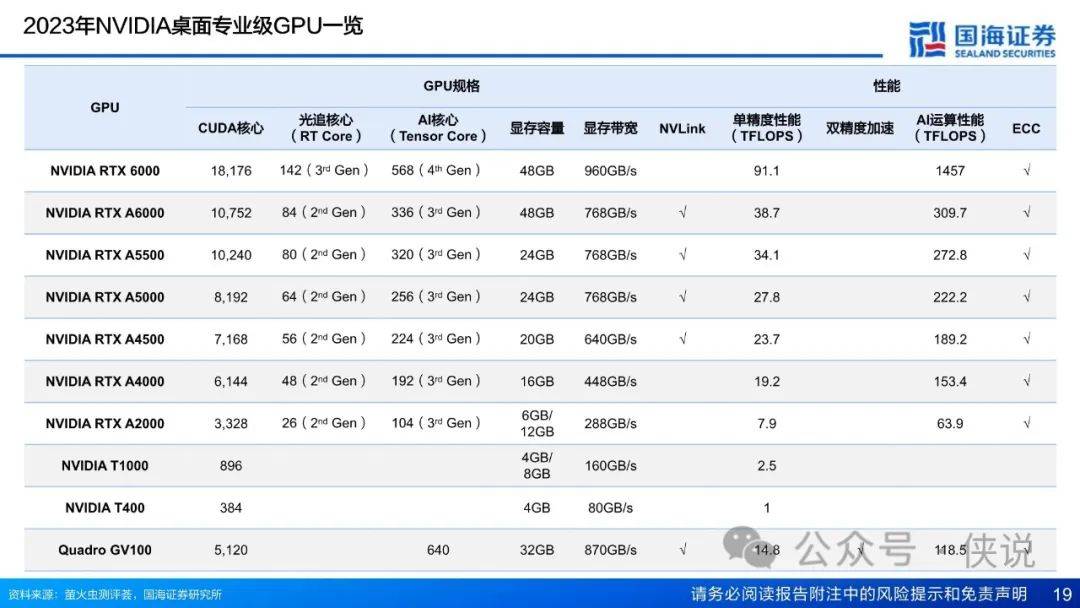The width and height of the screenshot is (1080, 608).
Task: Click the RT core cell "84 (2nd Gen)"
Action: pyautogui.click(x=324, y=213)
